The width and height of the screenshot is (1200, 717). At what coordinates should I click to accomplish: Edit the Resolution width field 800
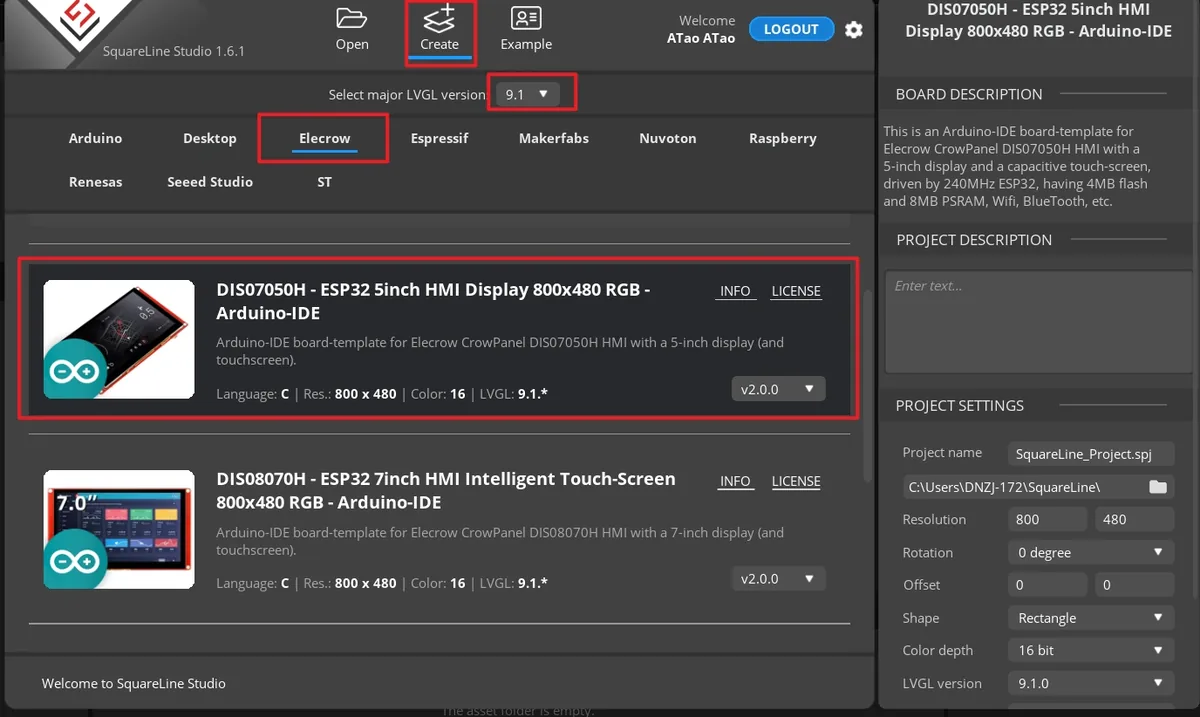(1047, 520)
